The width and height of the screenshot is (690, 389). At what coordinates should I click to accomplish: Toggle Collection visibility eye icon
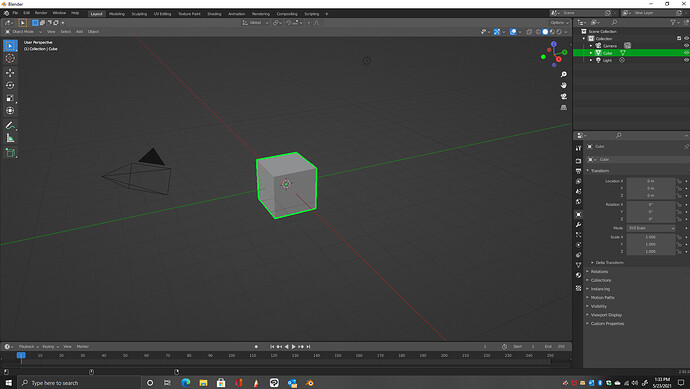[686, 38]
